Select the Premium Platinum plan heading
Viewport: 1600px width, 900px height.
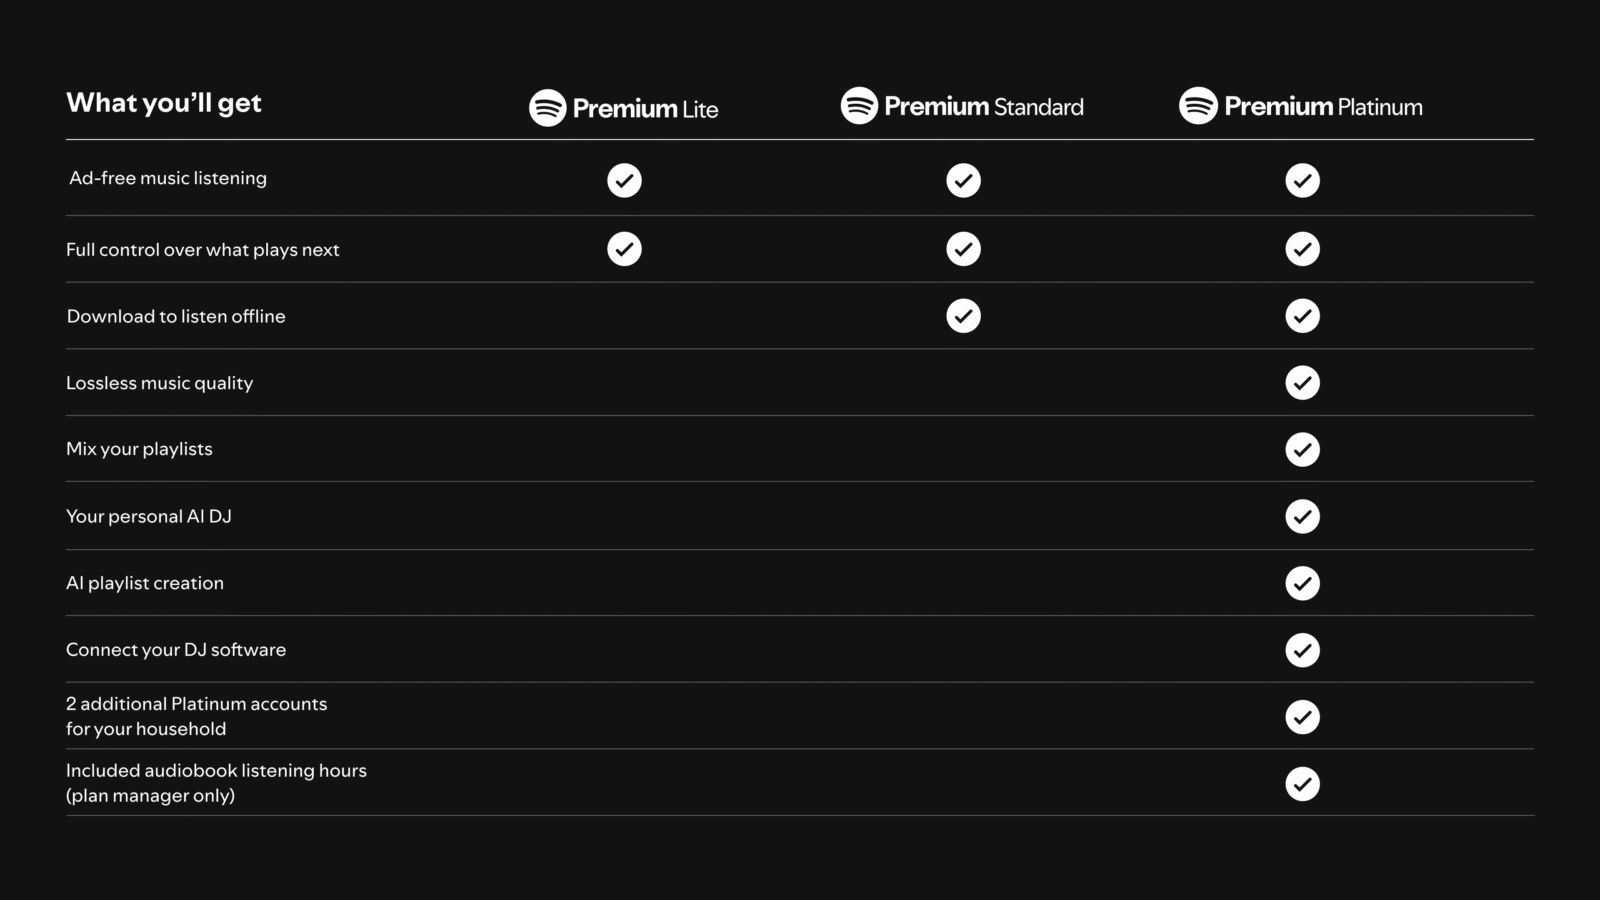[1322, 107]
